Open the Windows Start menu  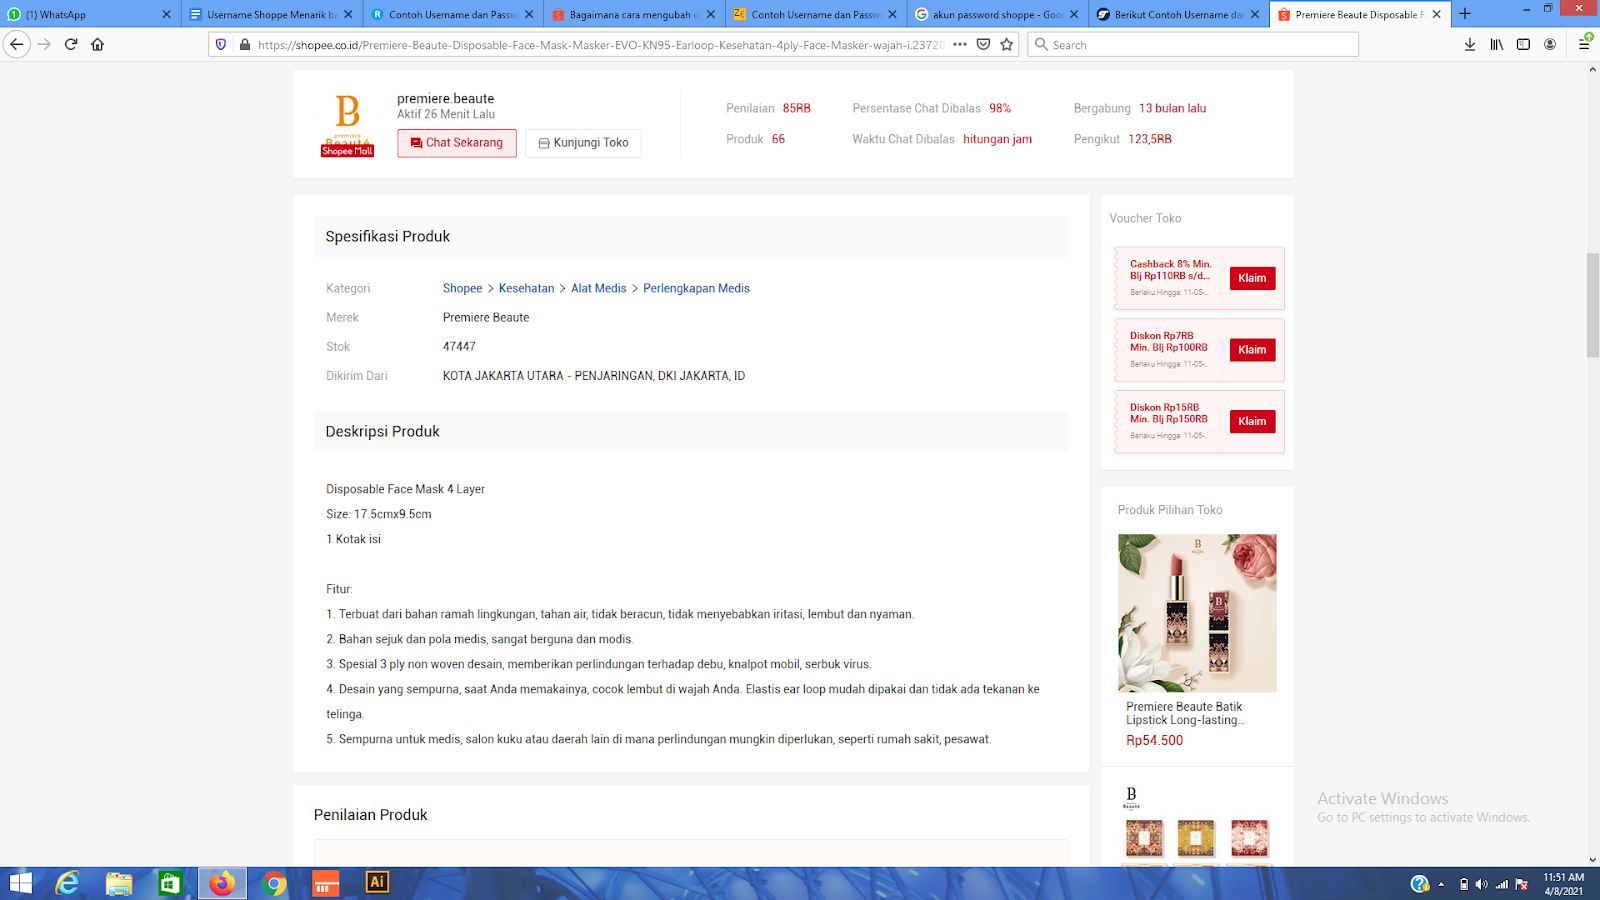20,883
